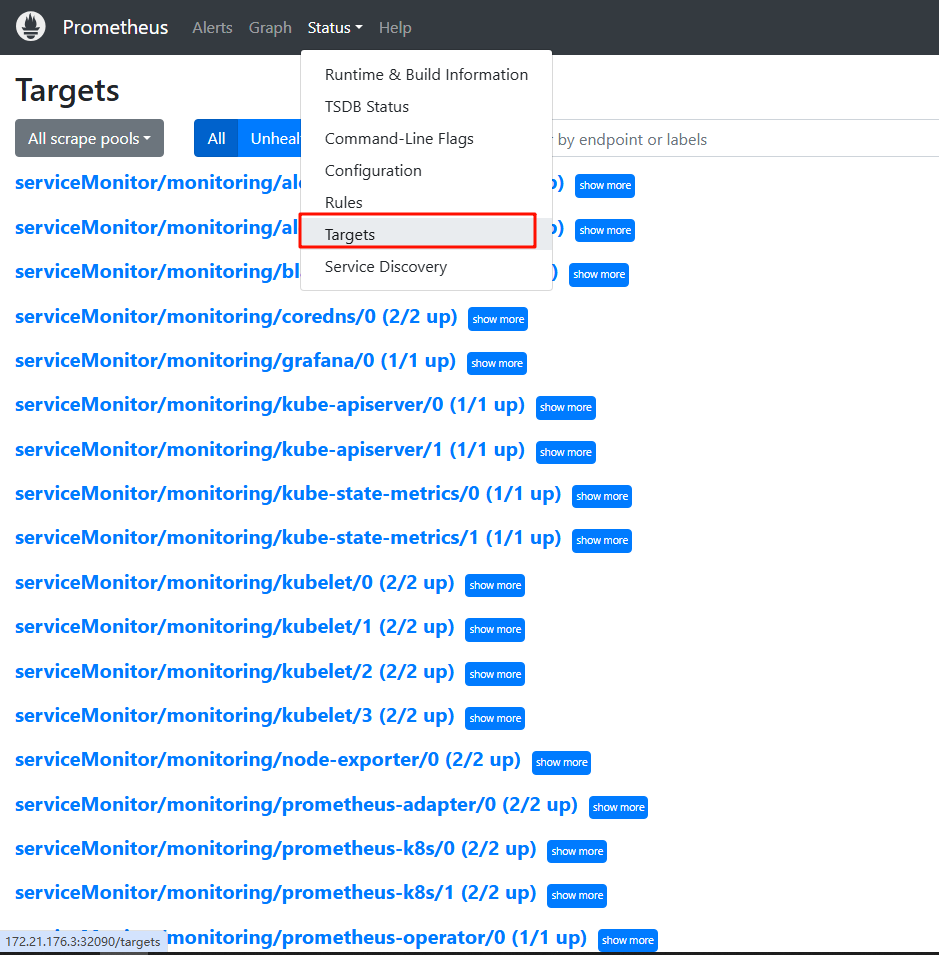
Task: Open the kubelet/3 scrape pool link
Action: tap(234, 715)
